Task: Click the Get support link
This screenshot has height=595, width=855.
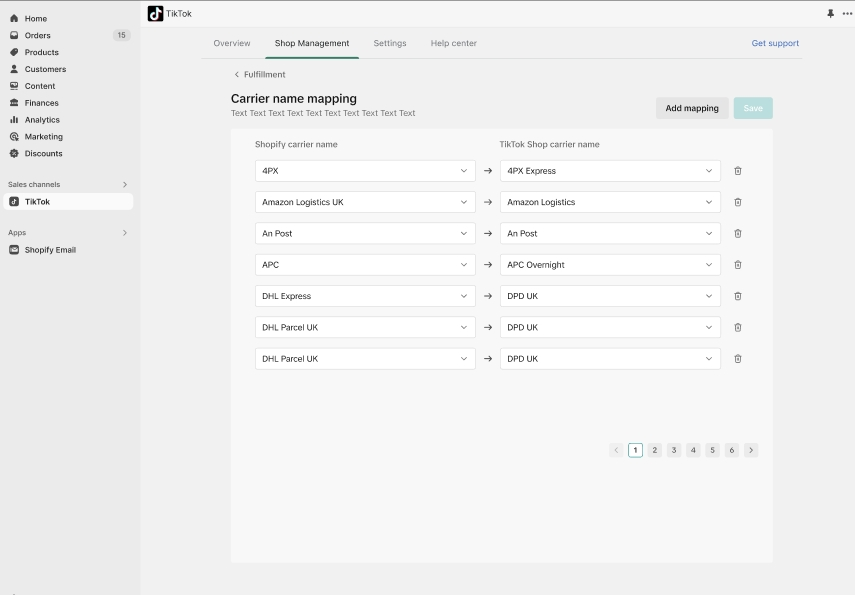Action: (x=775, y=43)
